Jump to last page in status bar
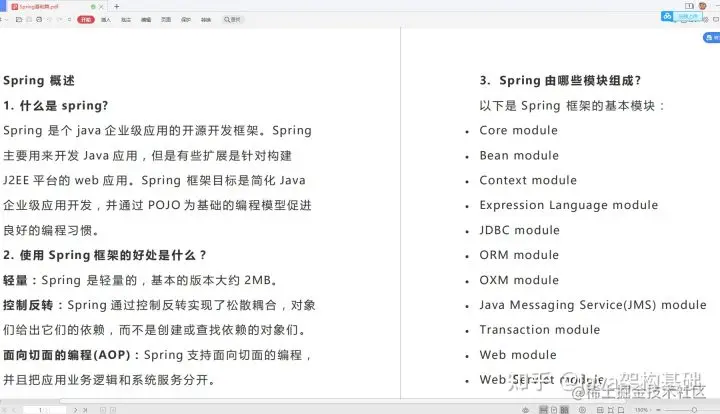The image size is (720, 414). point(85,410)
